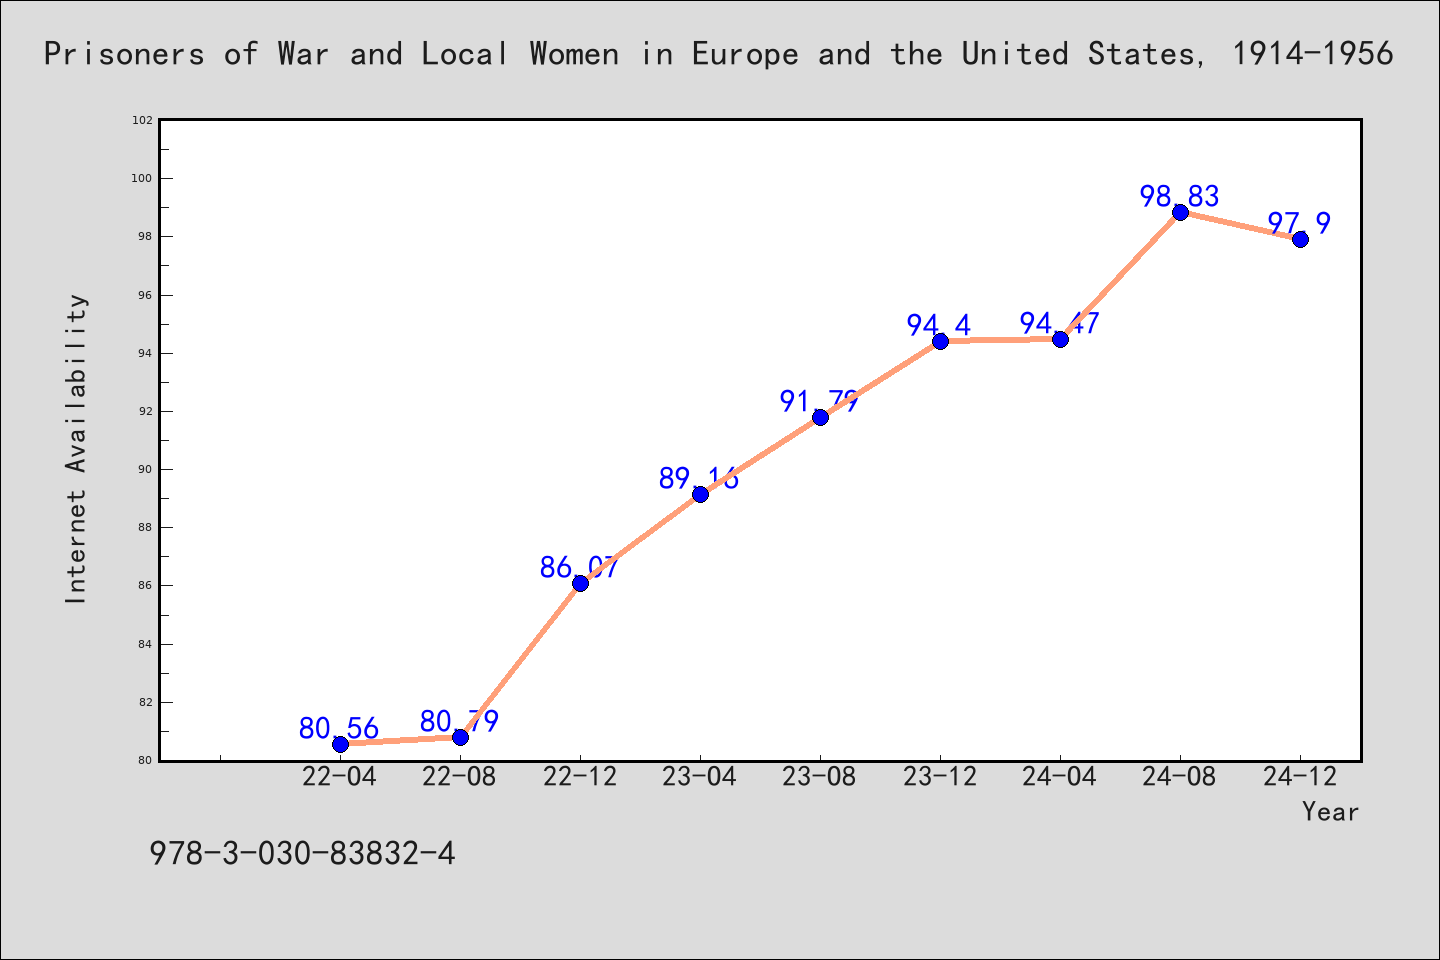Click the 22-08 x-axis tick label
This screenshot has height=960, width=1440.
460,777
